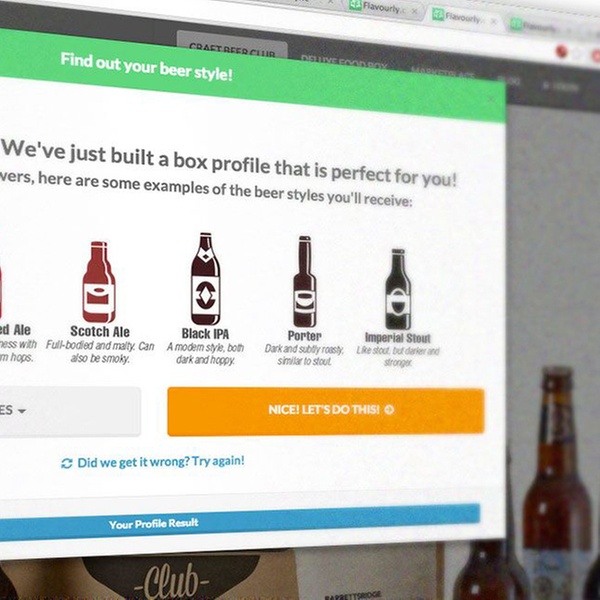This screenshot has width=600, height=600.
Task: Click the arrow icon in orange button
Action: coord(389,410)
